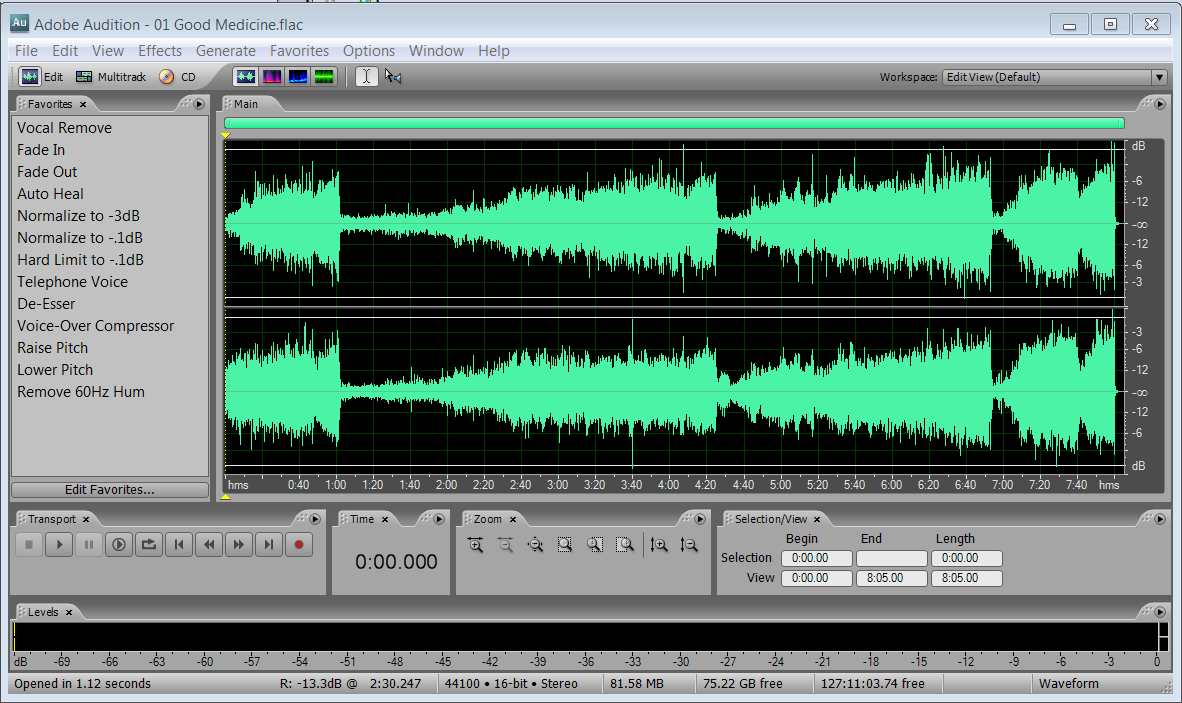The height and width of the screenshot is (703, 1182).
Task: Open Favorites panel options menu arrow
Action: tap(198, 103)
